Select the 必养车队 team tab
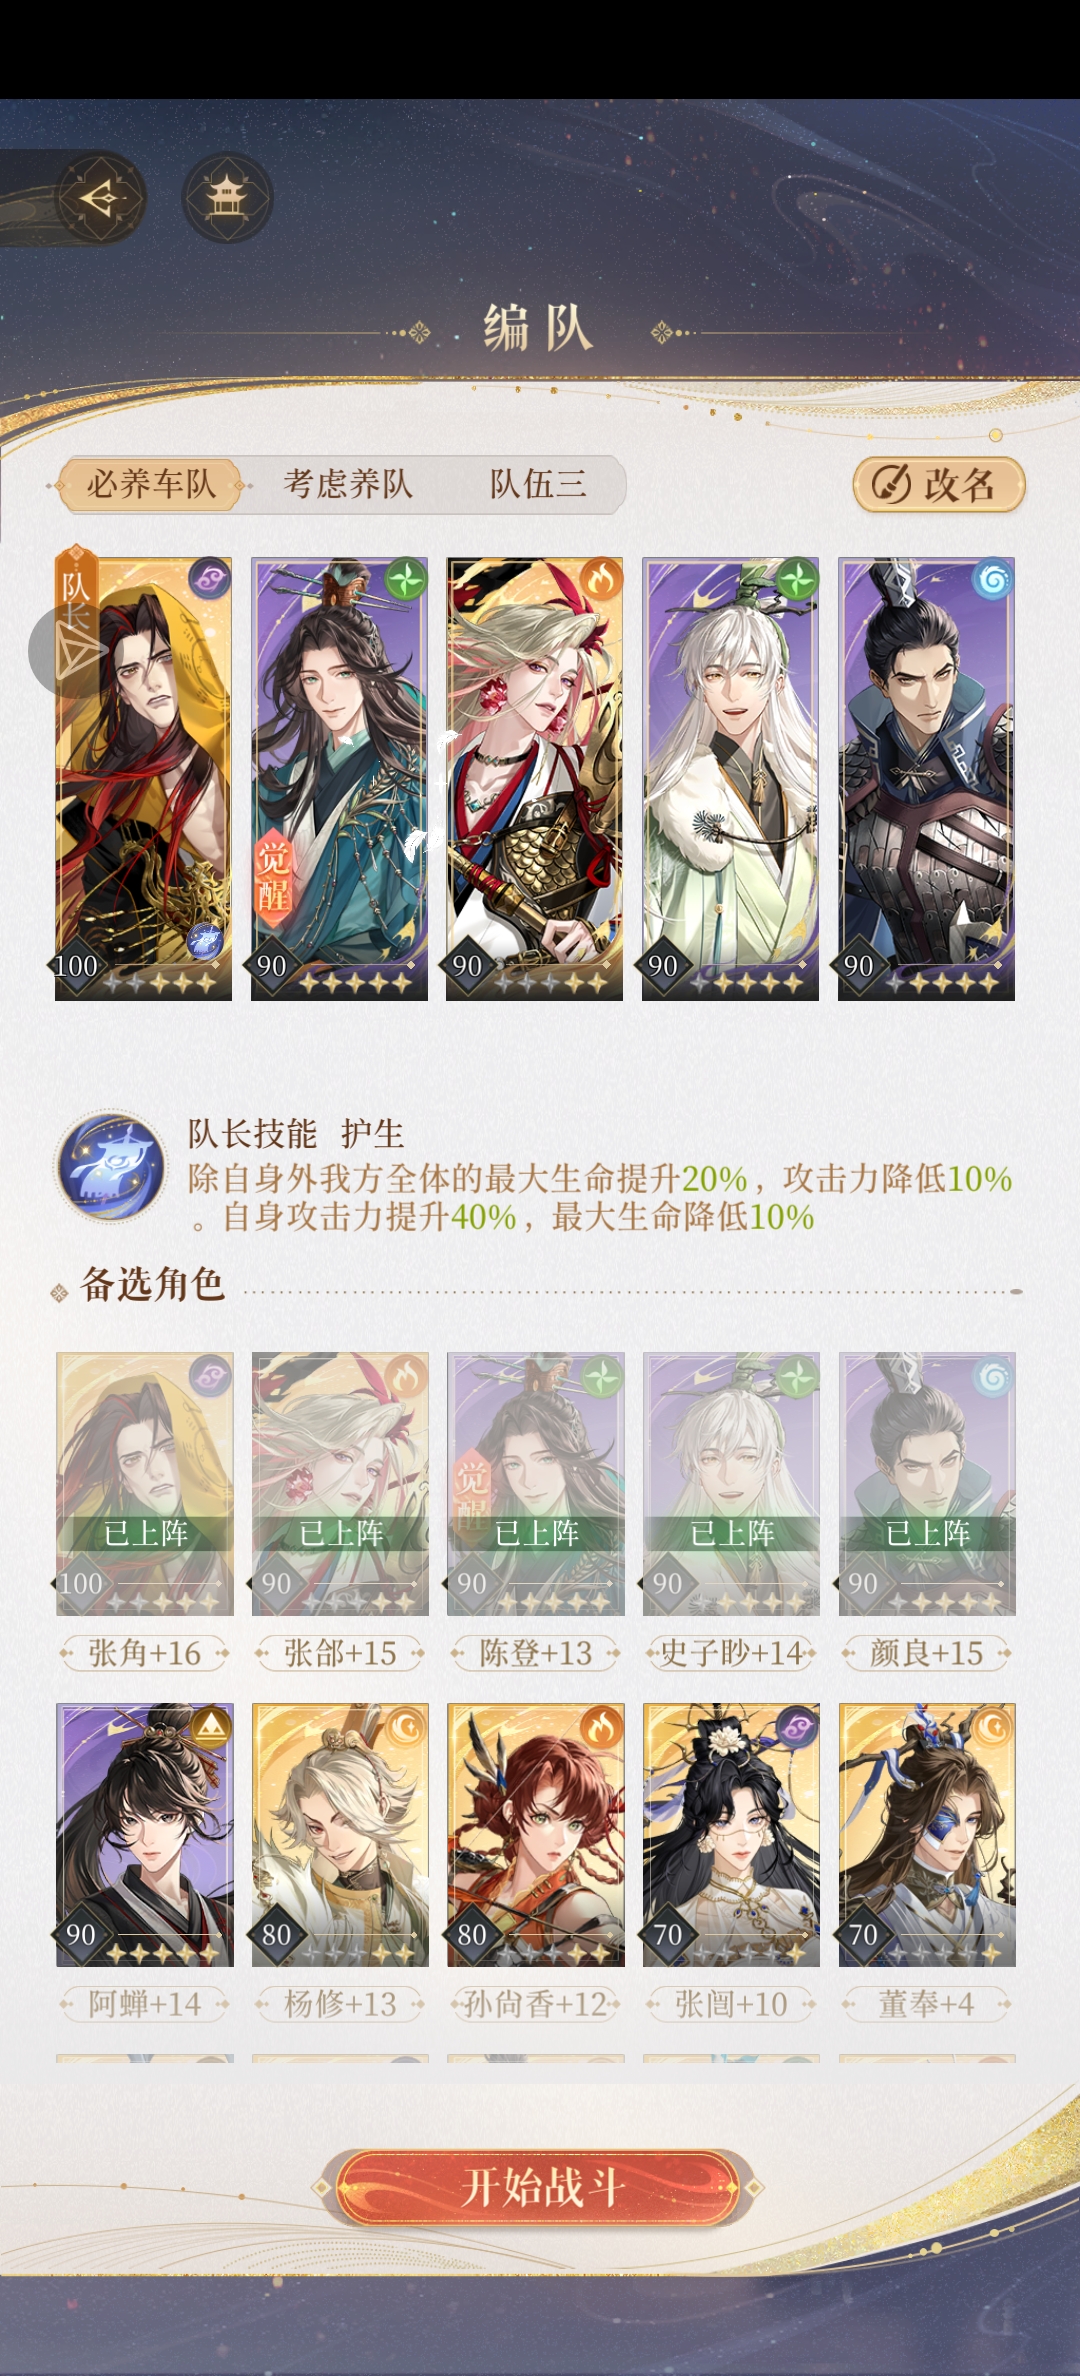1080x2376 pixels. [151, 485]
